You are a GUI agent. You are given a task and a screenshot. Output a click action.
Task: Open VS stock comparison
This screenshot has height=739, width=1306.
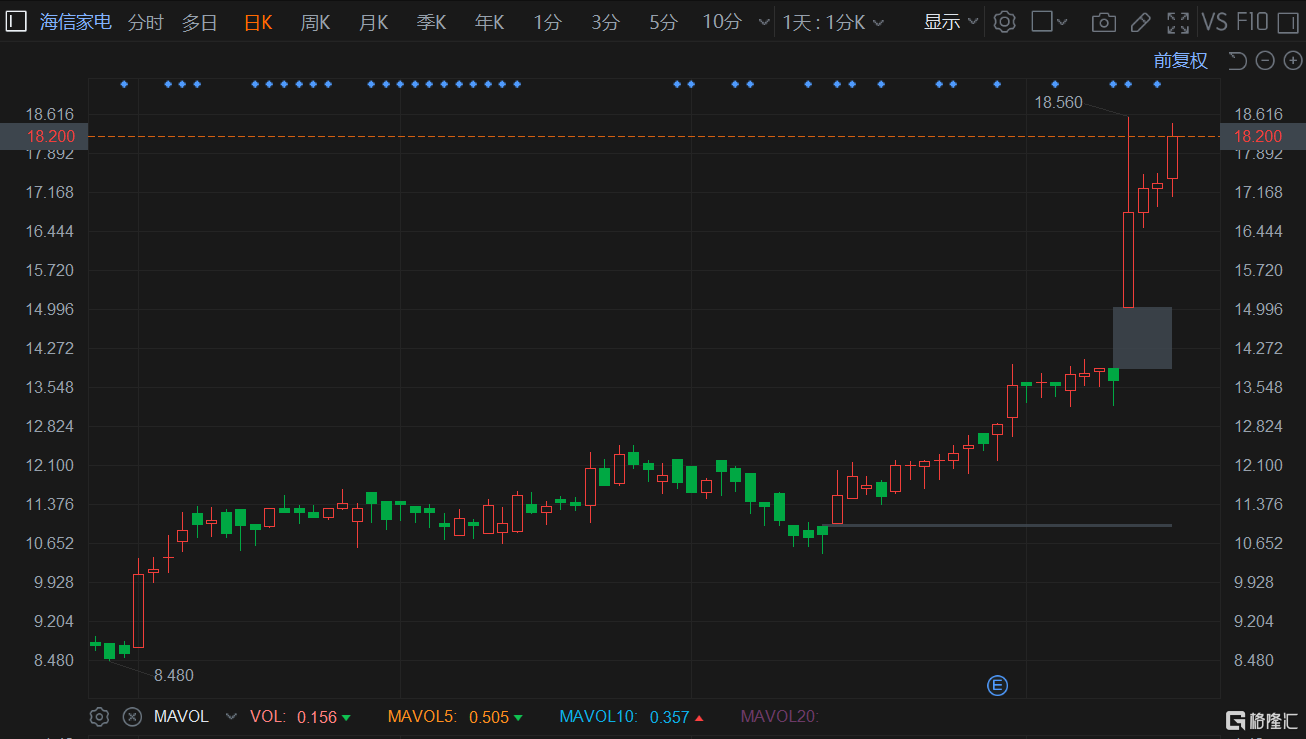pos(1215,22)
